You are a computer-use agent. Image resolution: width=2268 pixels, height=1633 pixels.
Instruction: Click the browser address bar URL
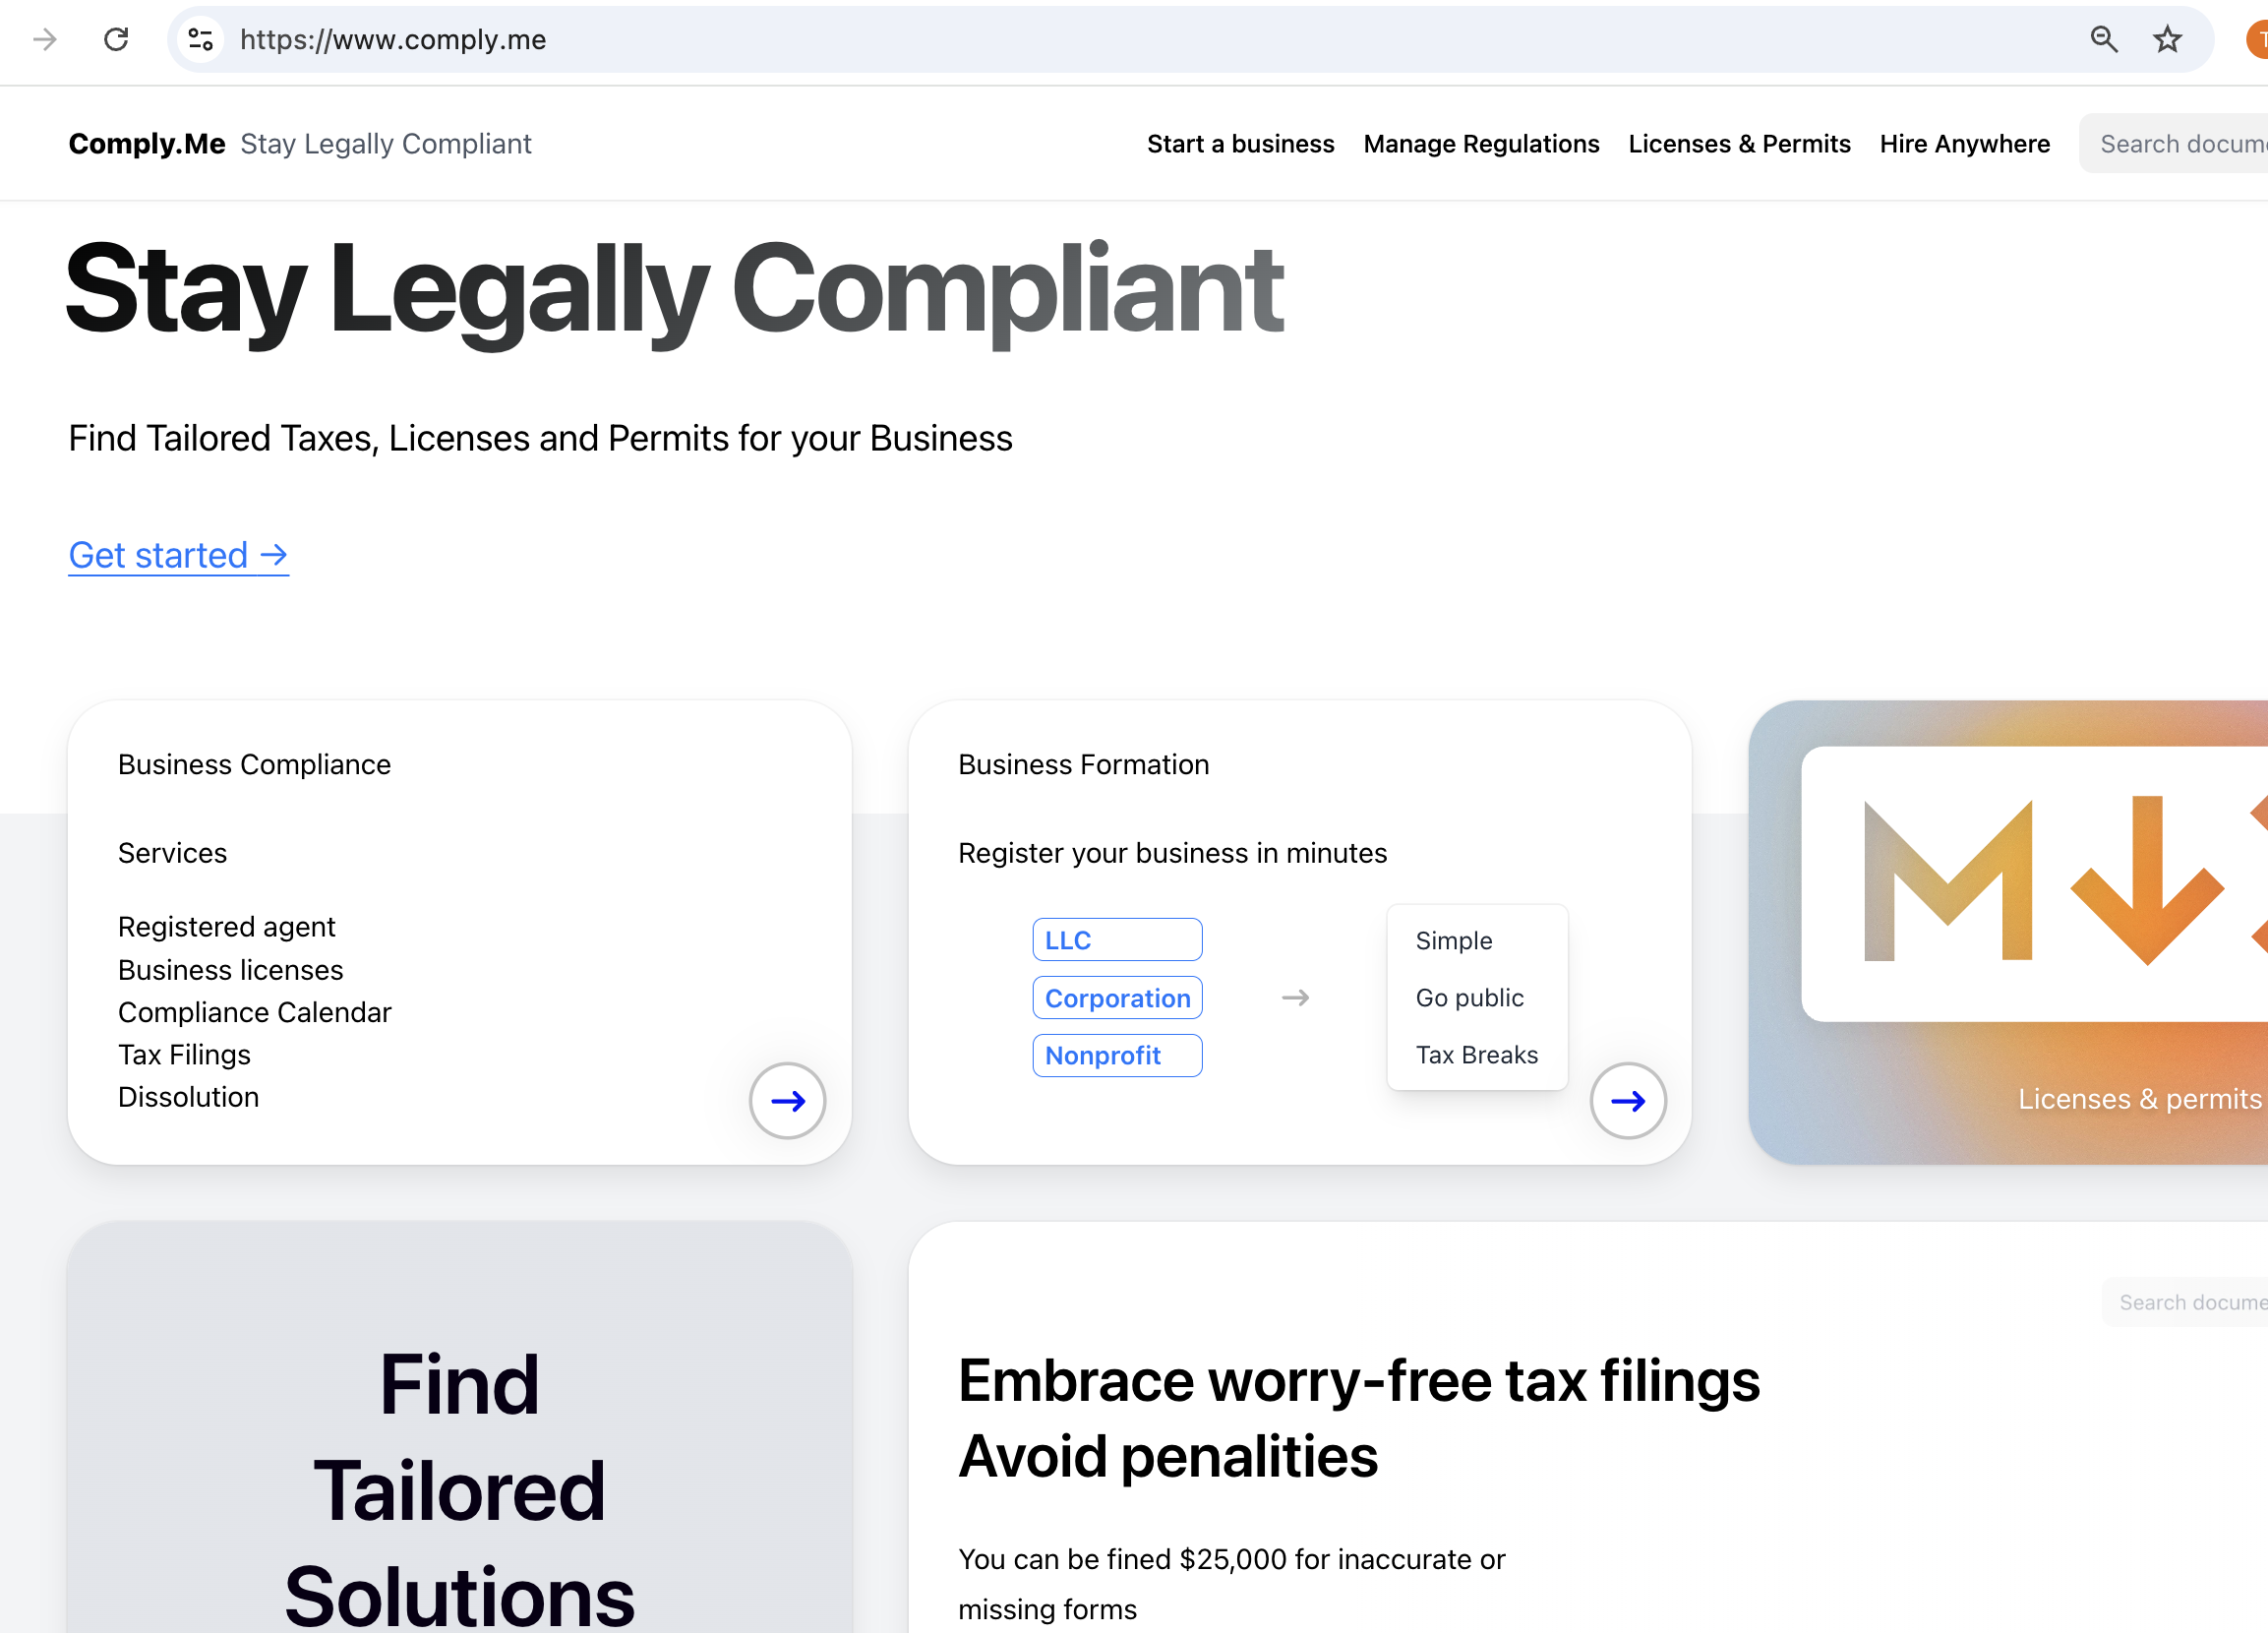tap(393, 40)
